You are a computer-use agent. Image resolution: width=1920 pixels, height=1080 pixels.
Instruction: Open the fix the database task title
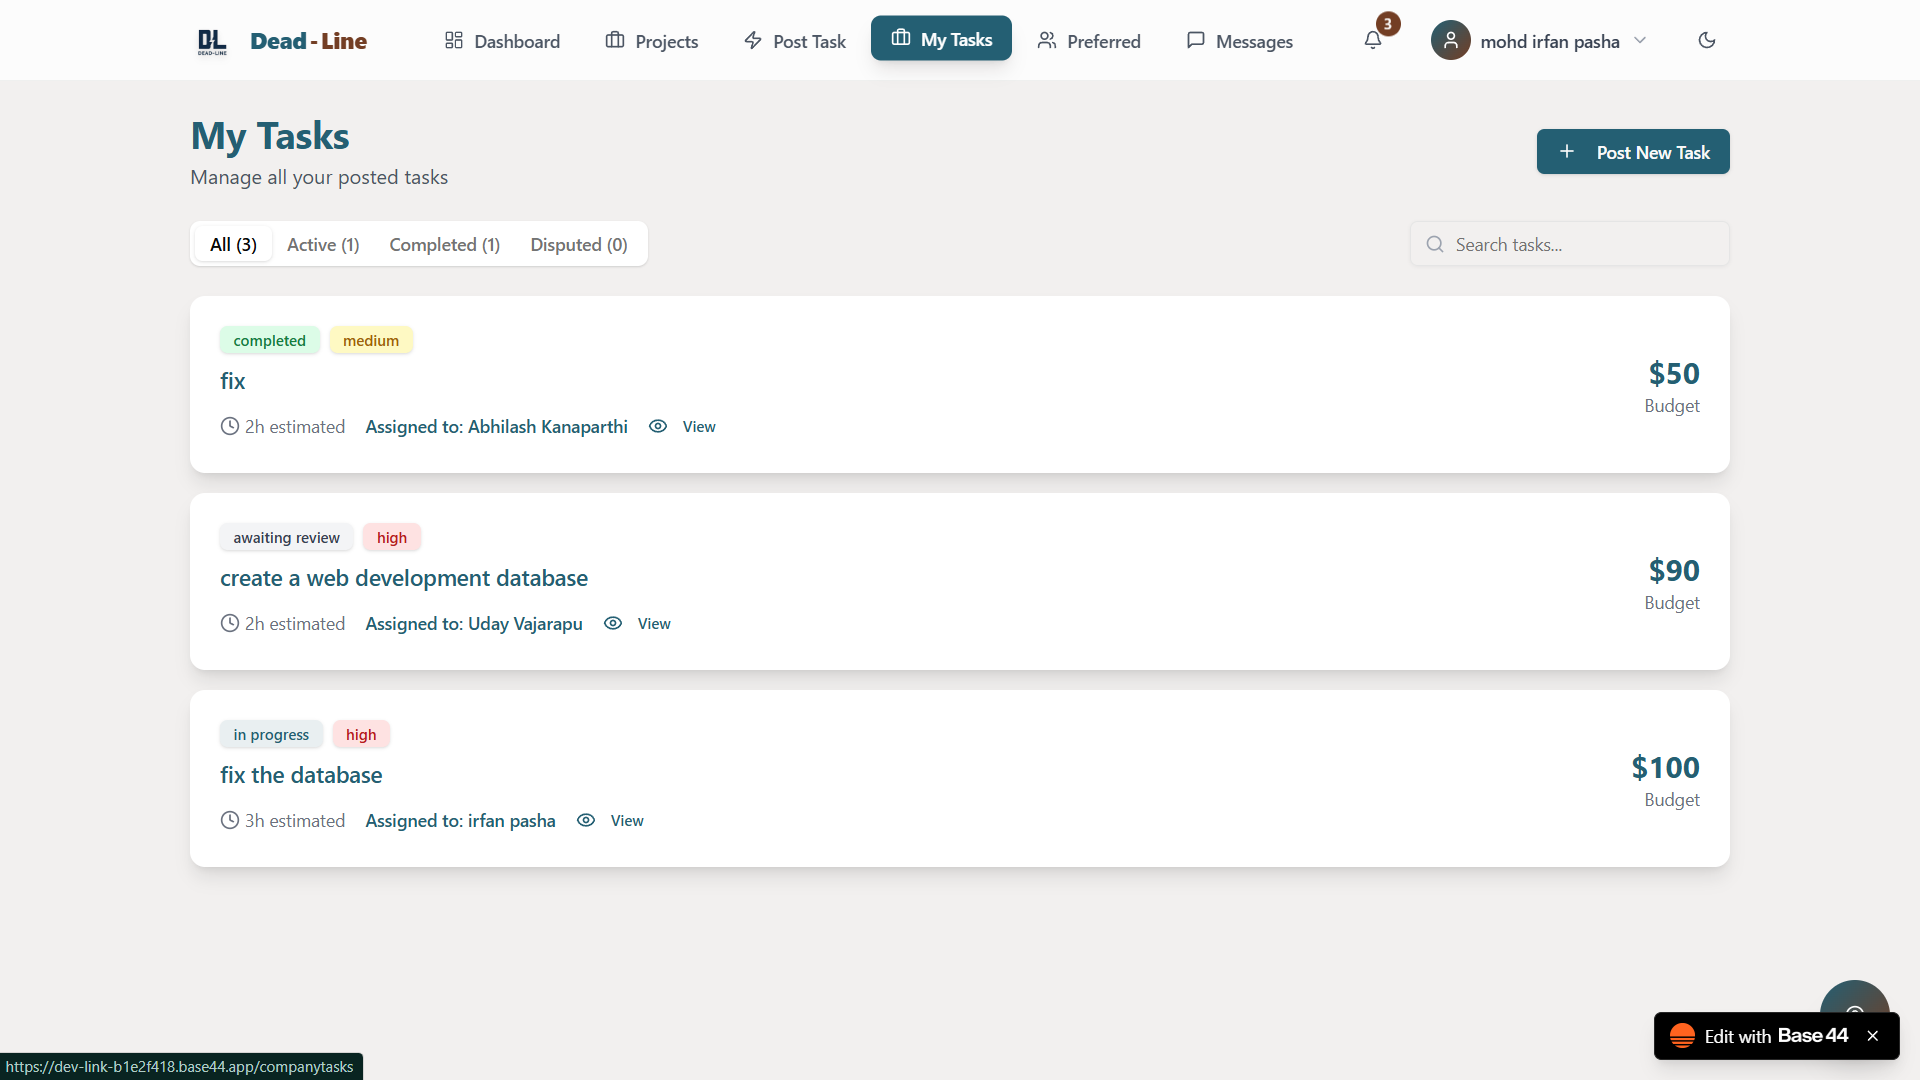pos(301,775)
